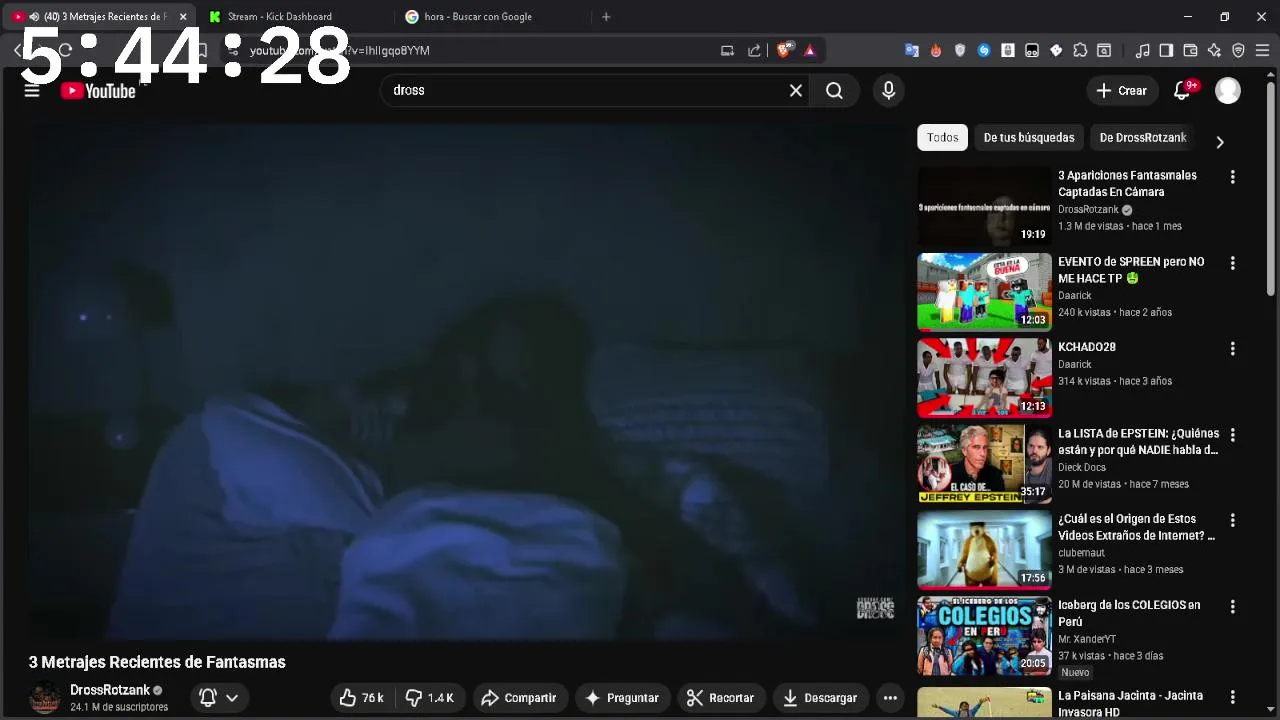Select the 'Todos' filter chip
This screenshot has height=720, width=1280.
[x=942, y=138]
